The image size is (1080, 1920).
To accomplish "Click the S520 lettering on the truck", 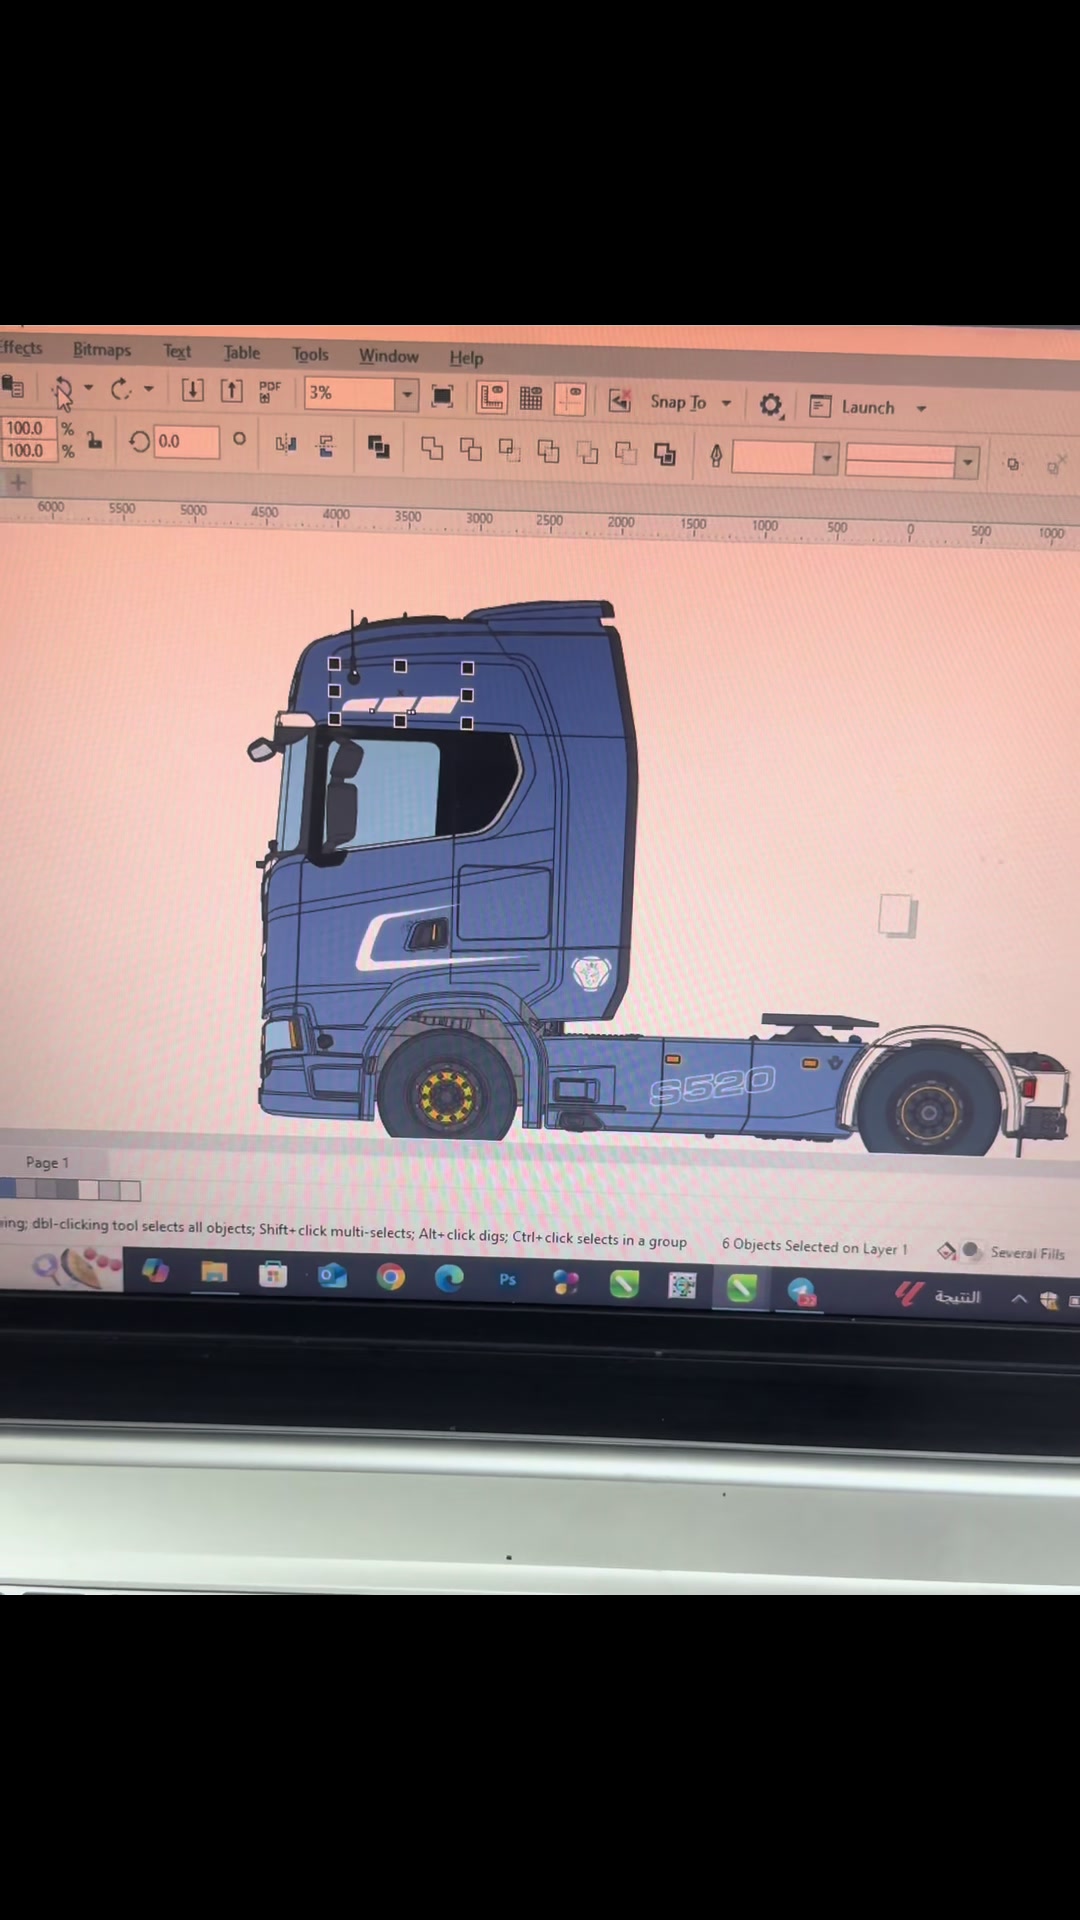I will tap(712, 1085).
